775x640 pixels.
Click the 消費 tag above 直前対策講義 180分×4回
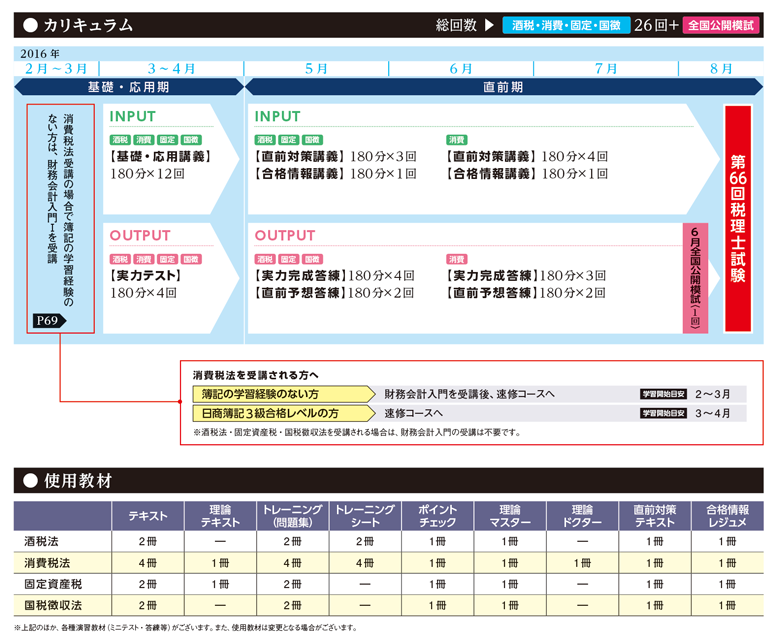(x=456, y=140)
